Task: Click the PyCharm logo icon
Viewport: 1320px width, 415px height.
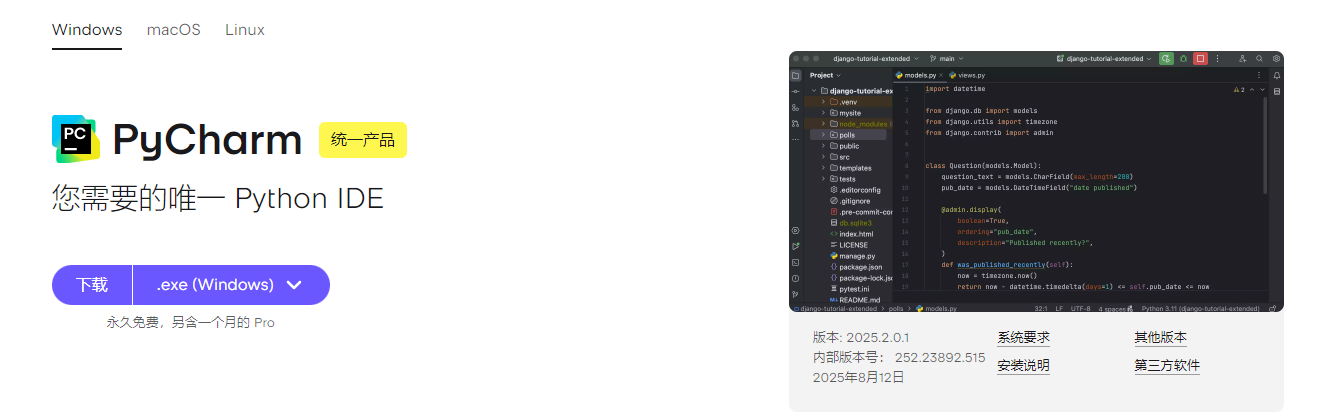Action: [x=77, y=140]
